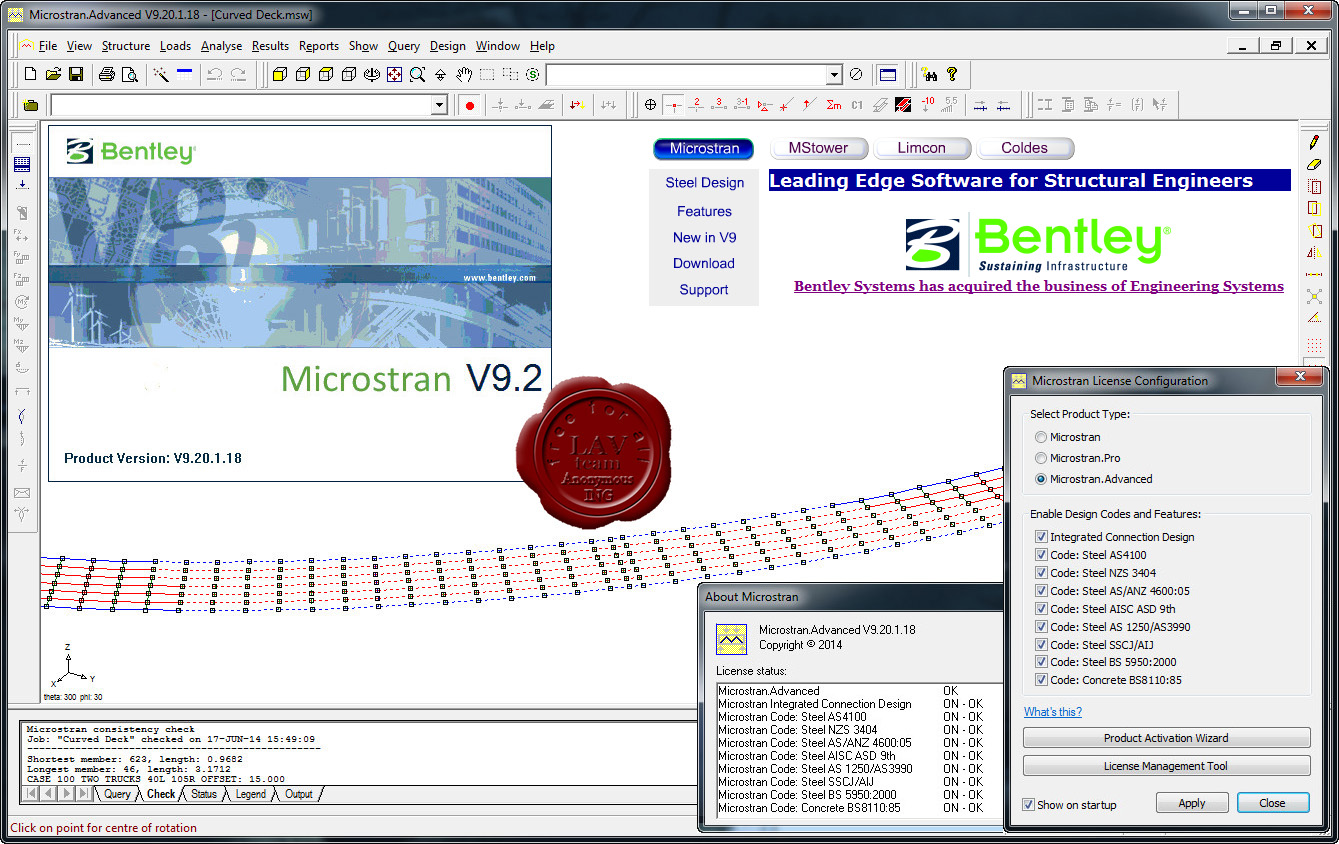The width and height of the screenshot is (1339, 844).
Task: Click the Close button in License Configuration
Action: click(1272, 803)
